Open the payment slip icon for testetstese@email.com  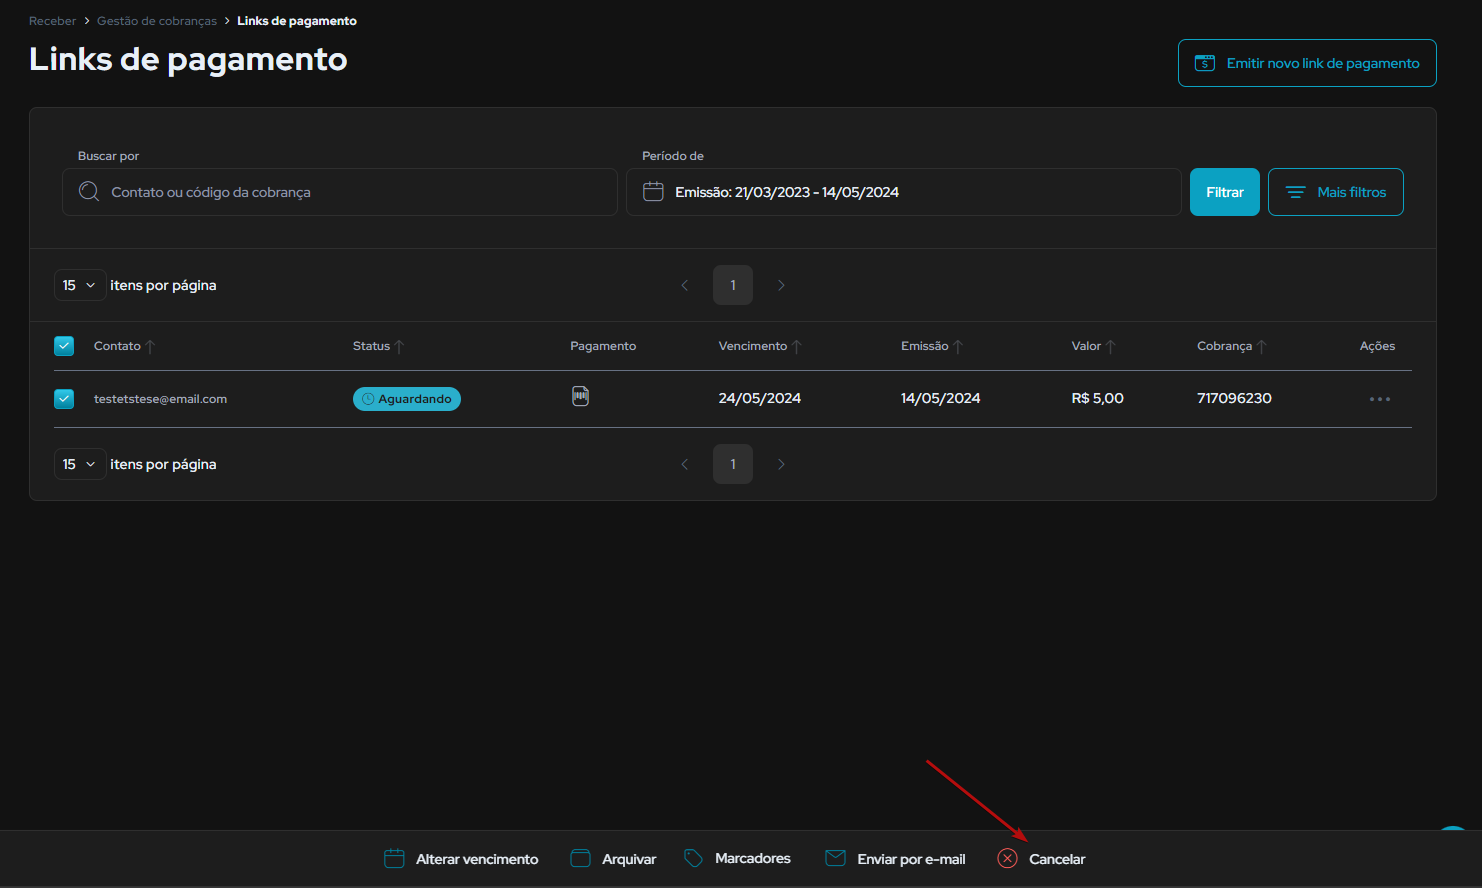580,396
